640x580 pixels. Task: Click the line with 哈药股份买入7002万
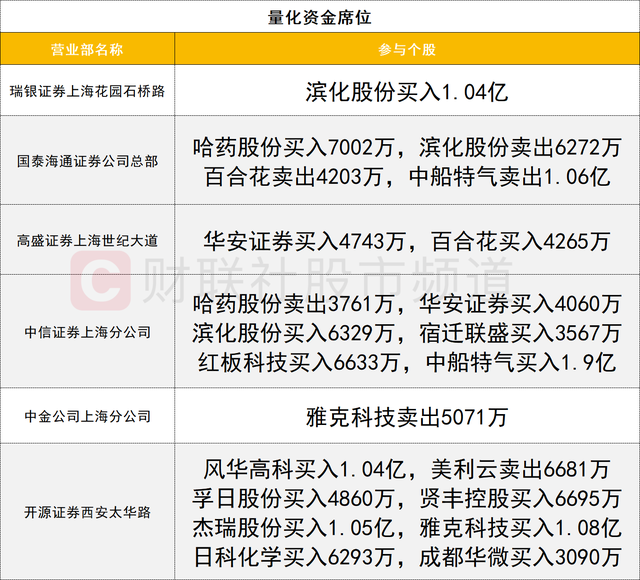407,147
